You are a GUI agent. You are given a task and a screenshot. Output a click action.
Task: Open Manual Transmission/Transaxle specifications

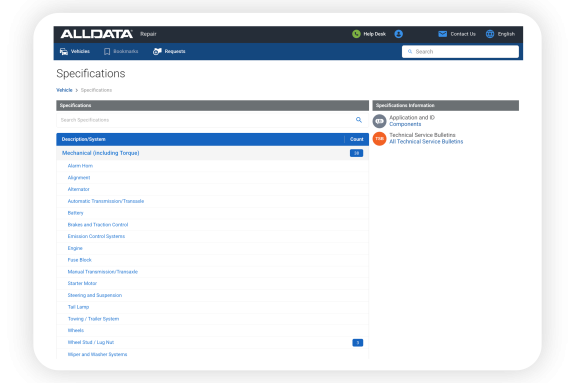[x=103, y=272]
